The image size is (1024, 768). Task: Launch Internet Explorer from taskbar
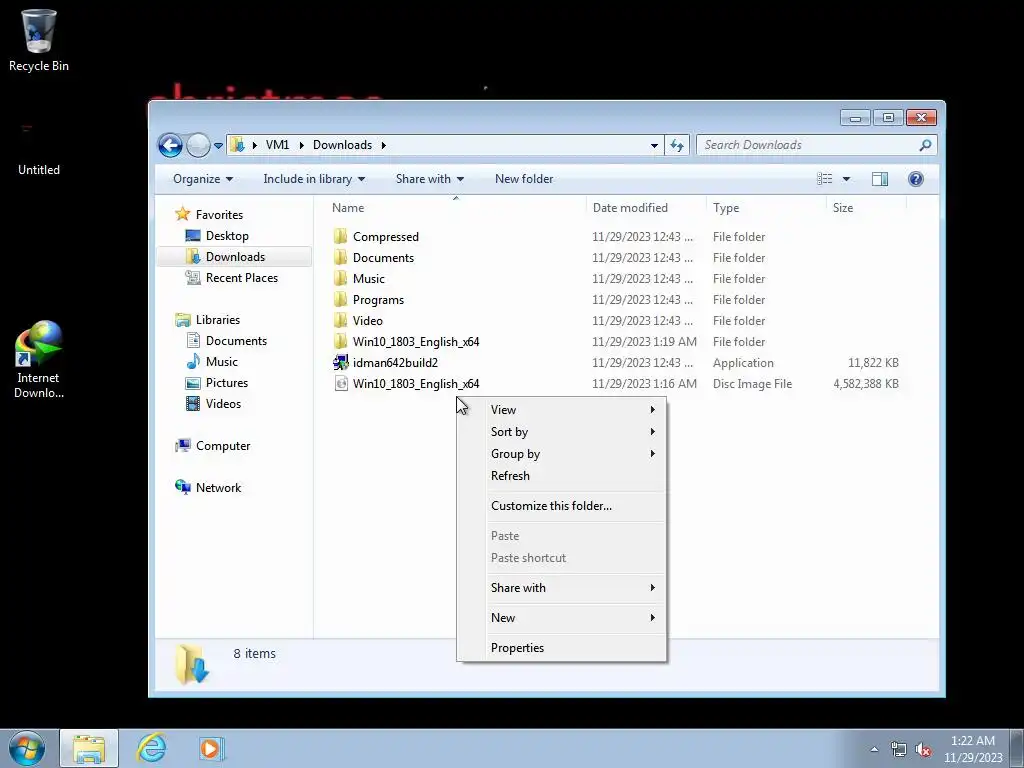152,748
